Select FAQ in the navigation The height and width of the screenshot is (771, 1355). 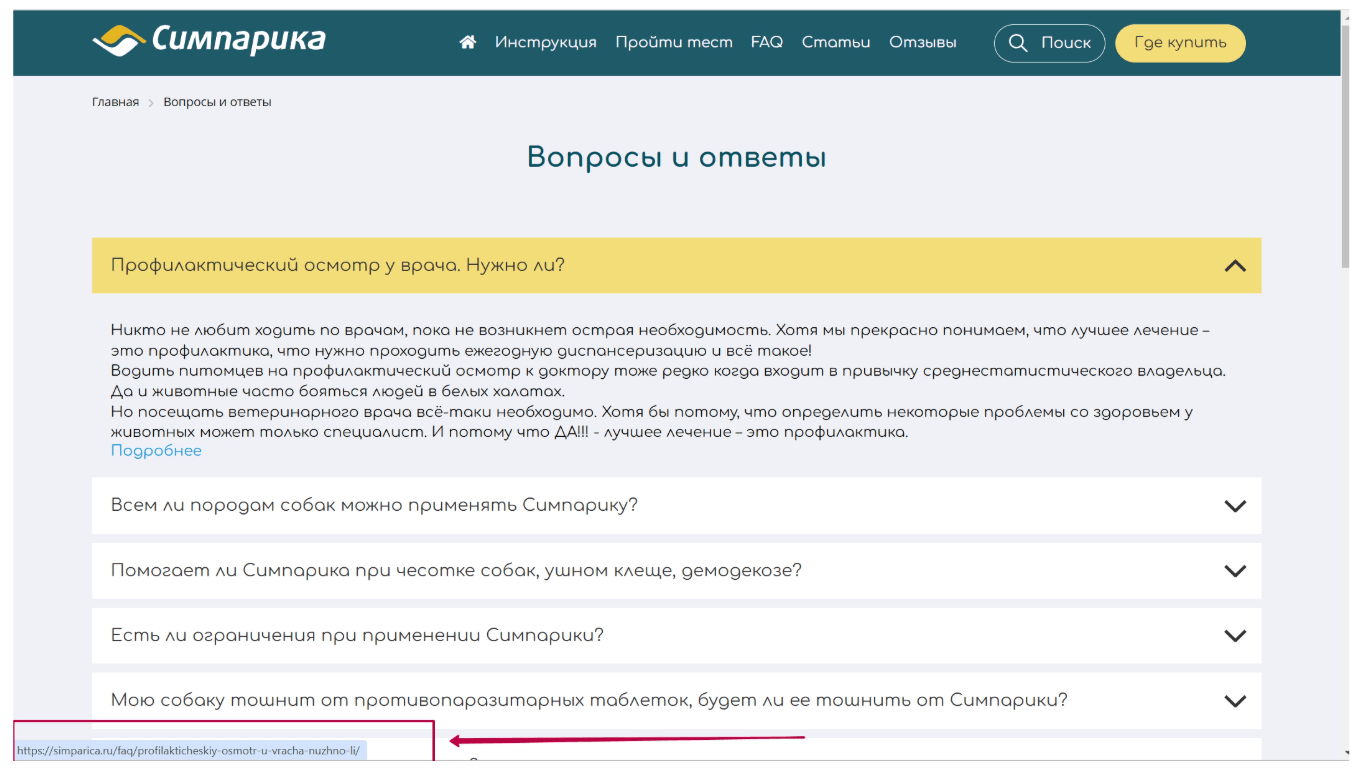[x=767, y=42]
